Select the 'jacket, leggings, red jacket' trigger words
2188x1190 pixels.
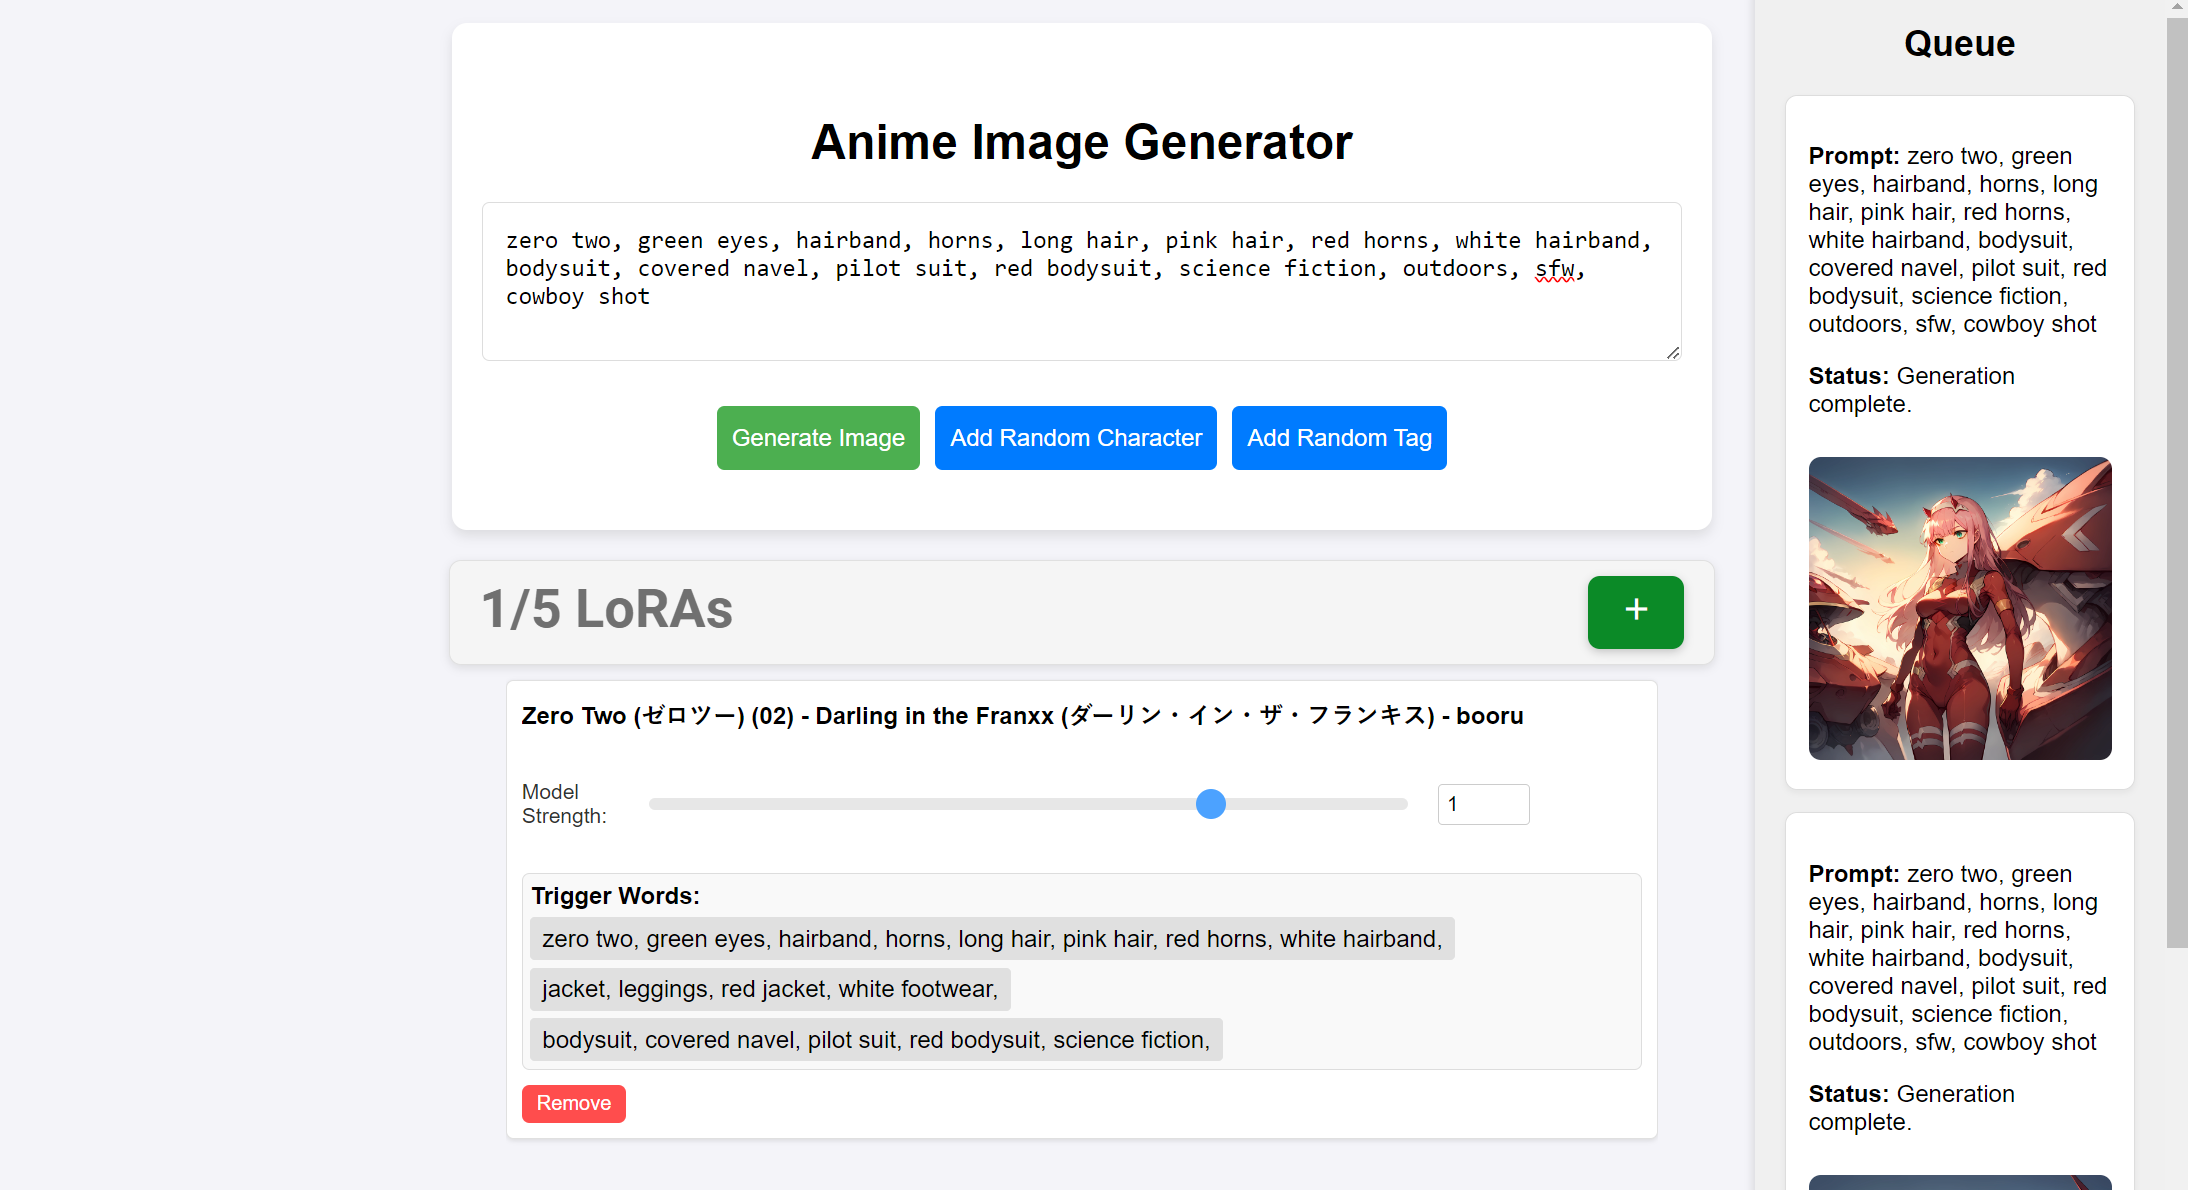[769, 989]
